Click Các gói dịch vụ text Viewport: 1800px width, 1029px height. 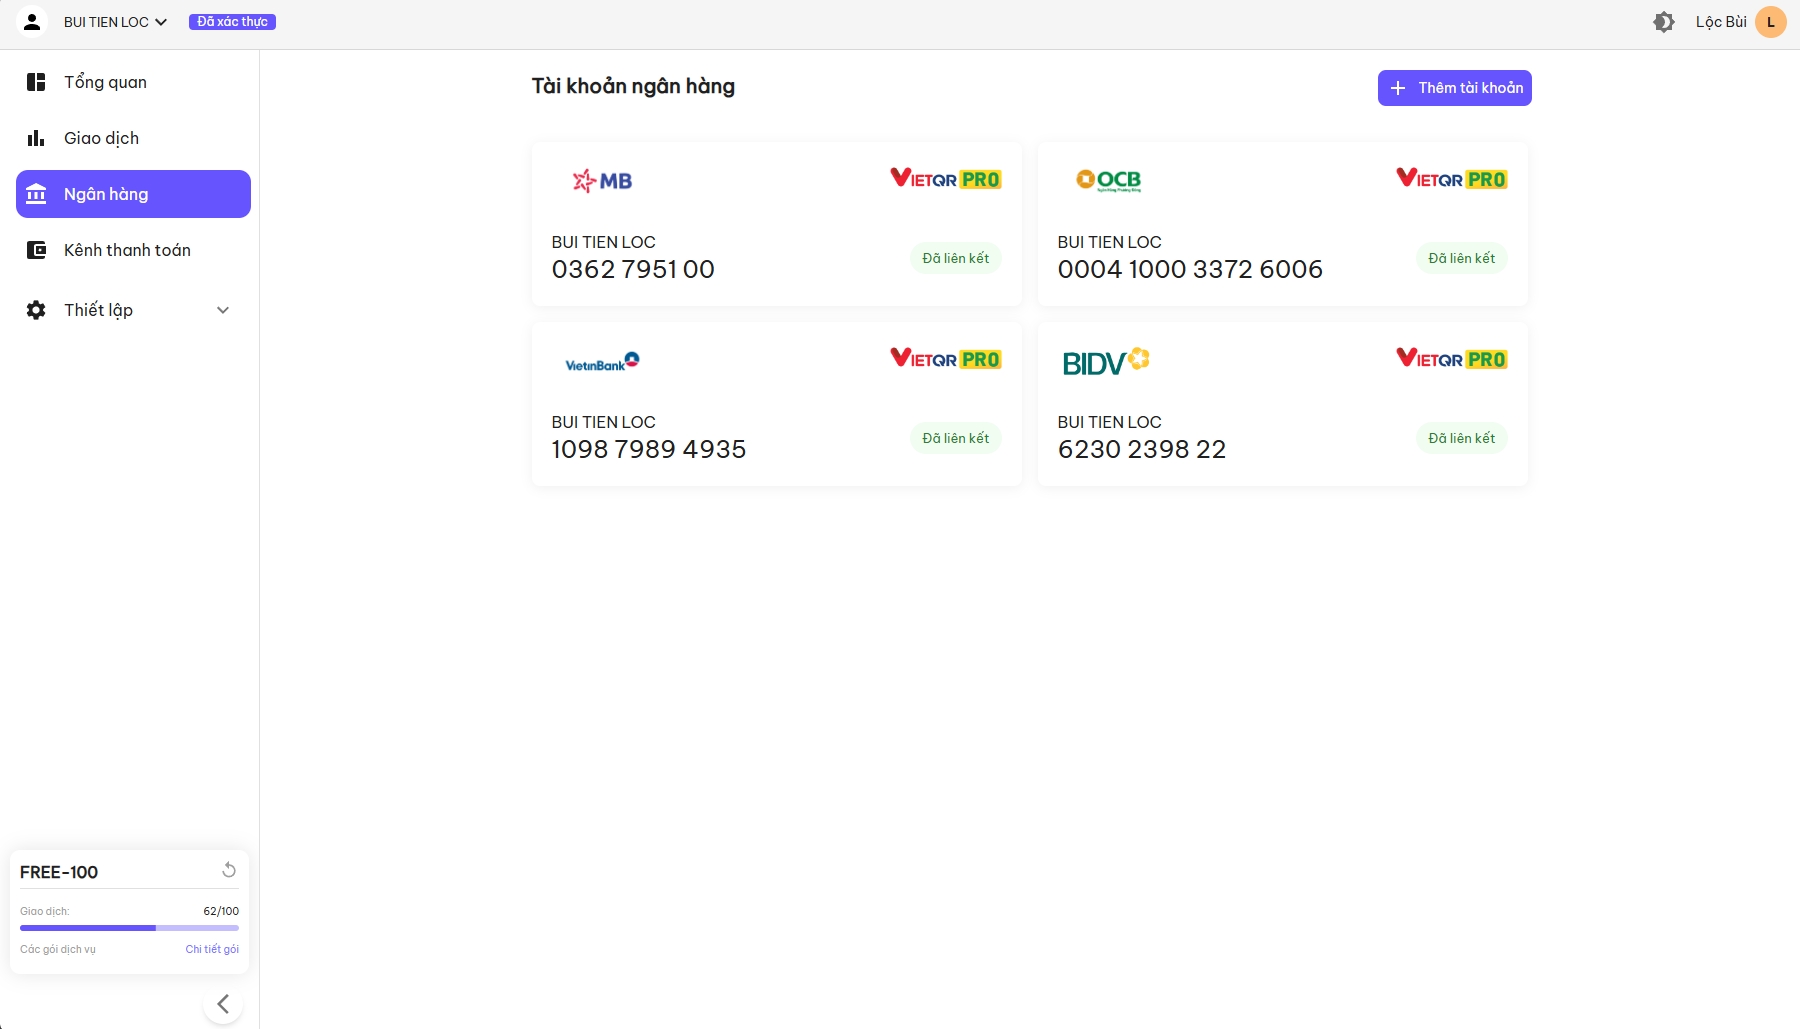click(x=58, y=949)
